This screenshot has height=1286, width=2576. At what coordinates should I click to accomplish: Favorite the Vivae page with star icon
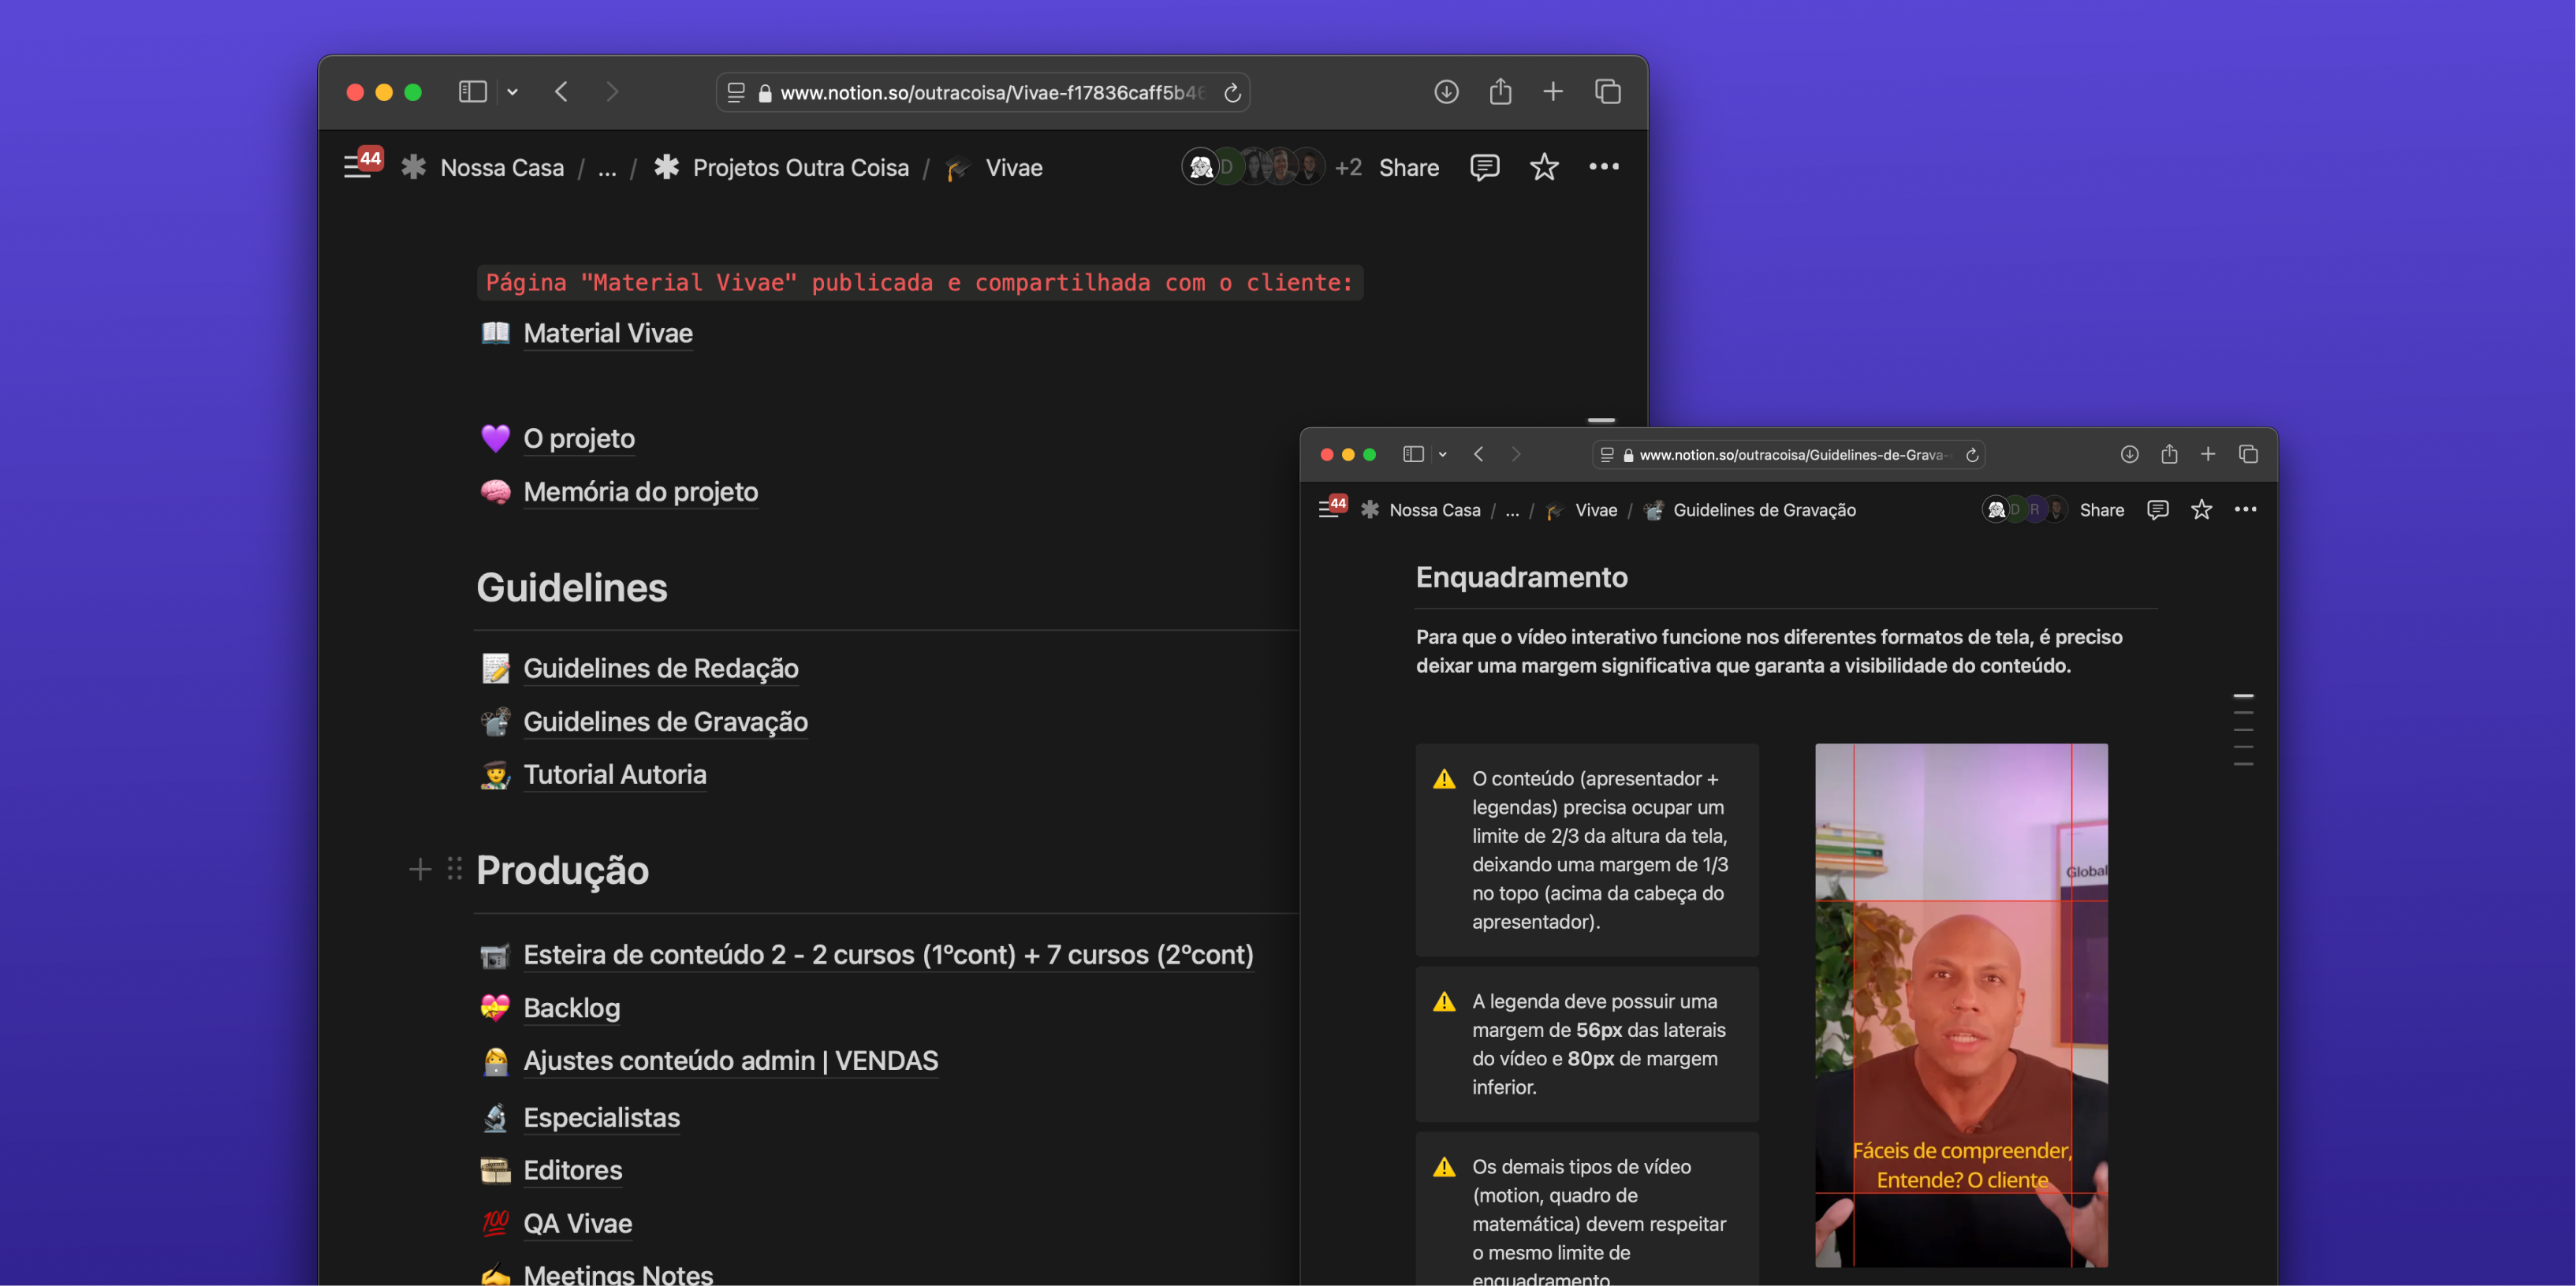[x=1544, y=167]
